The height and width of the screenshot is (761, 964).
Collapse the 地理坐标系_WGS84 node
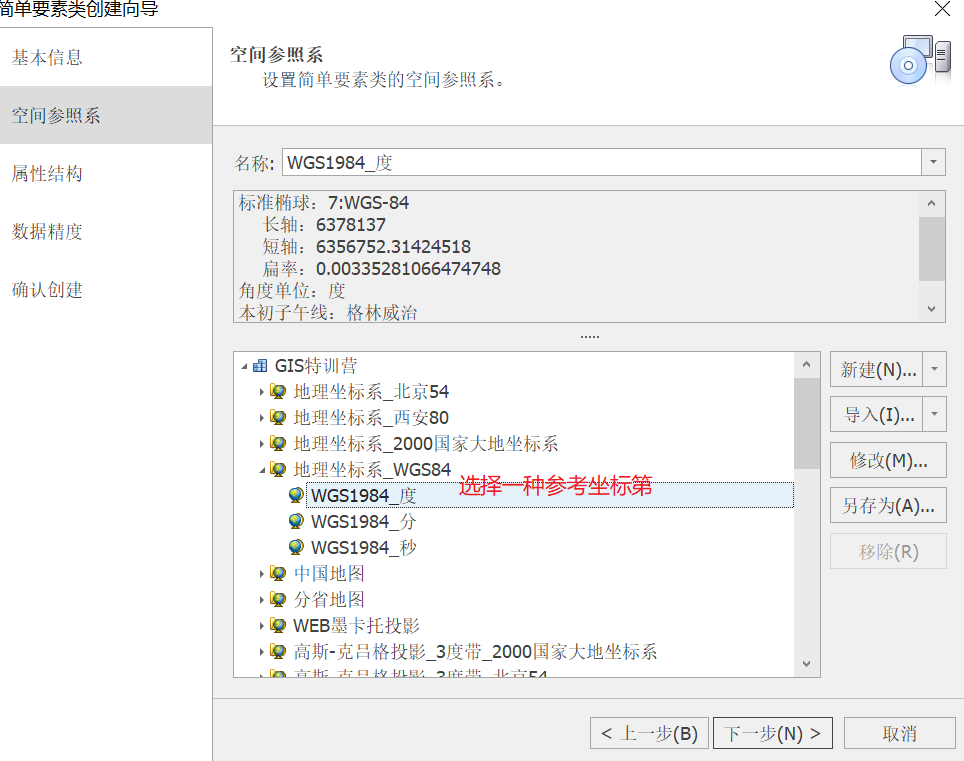(x=262, y=470)
